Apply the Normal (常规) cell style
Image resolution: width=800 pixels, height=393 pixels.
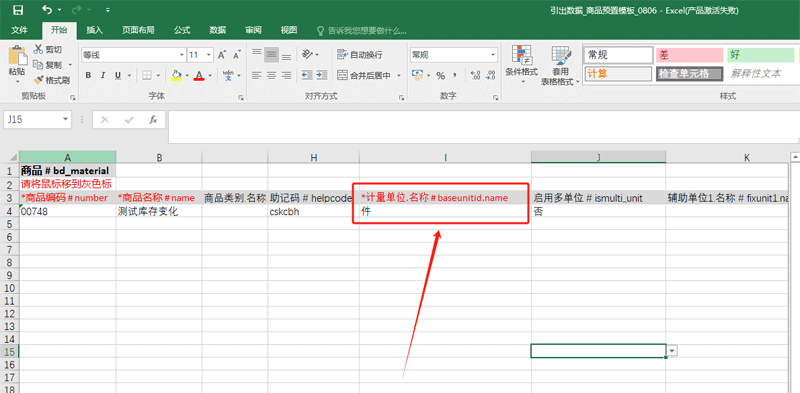click(x=618, y=55)
